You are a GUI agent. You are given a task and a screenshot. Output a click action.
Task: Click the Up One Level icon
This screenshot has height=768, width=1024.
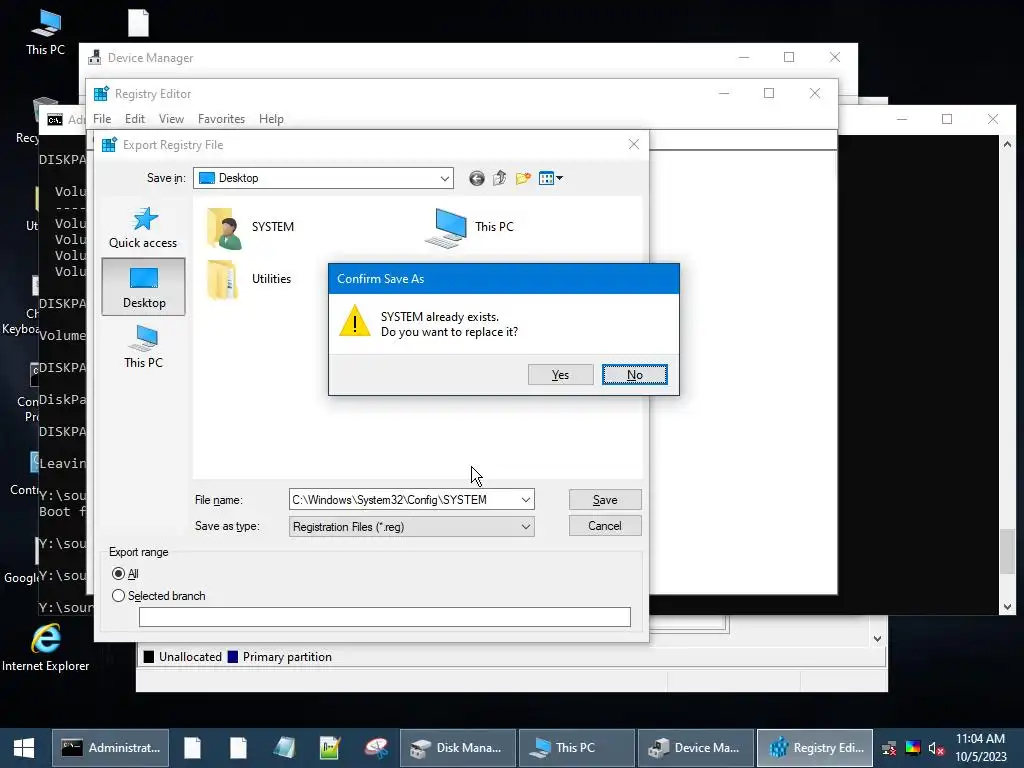(x=500, y=178)
